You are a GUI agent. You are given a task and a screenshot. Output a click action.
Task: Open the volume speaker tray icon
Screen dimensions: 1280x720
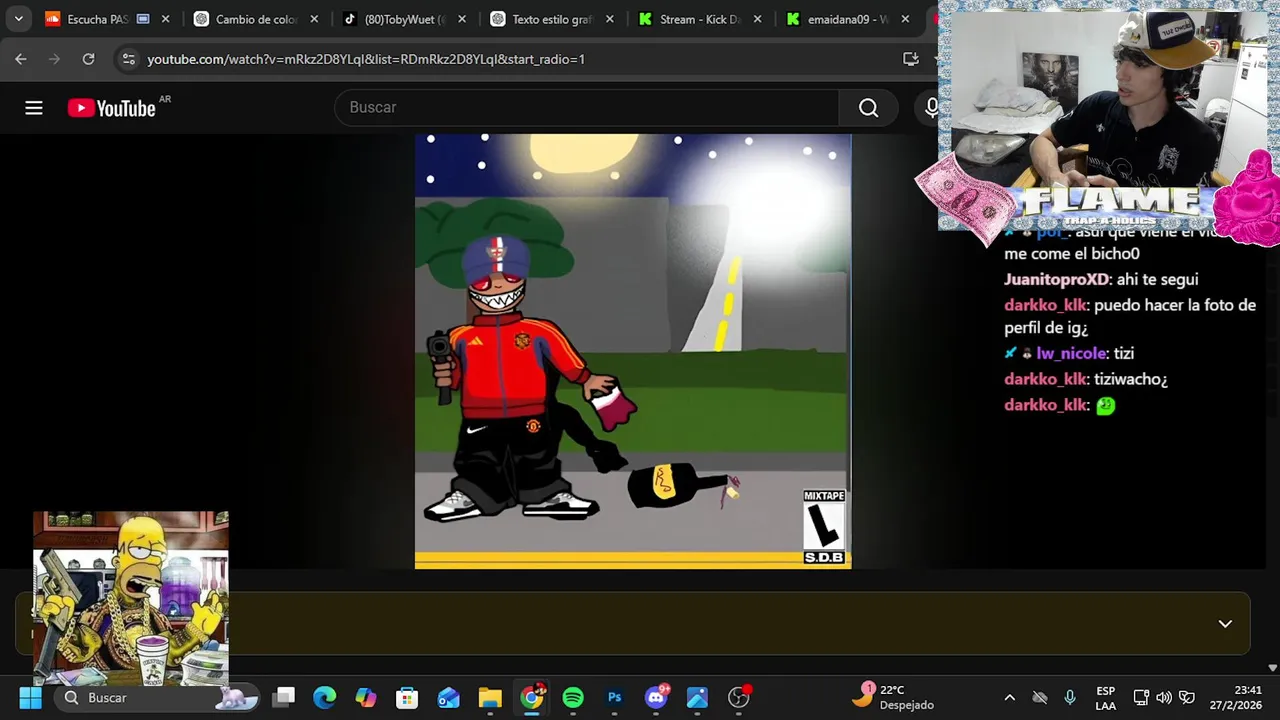point(1164,697)
